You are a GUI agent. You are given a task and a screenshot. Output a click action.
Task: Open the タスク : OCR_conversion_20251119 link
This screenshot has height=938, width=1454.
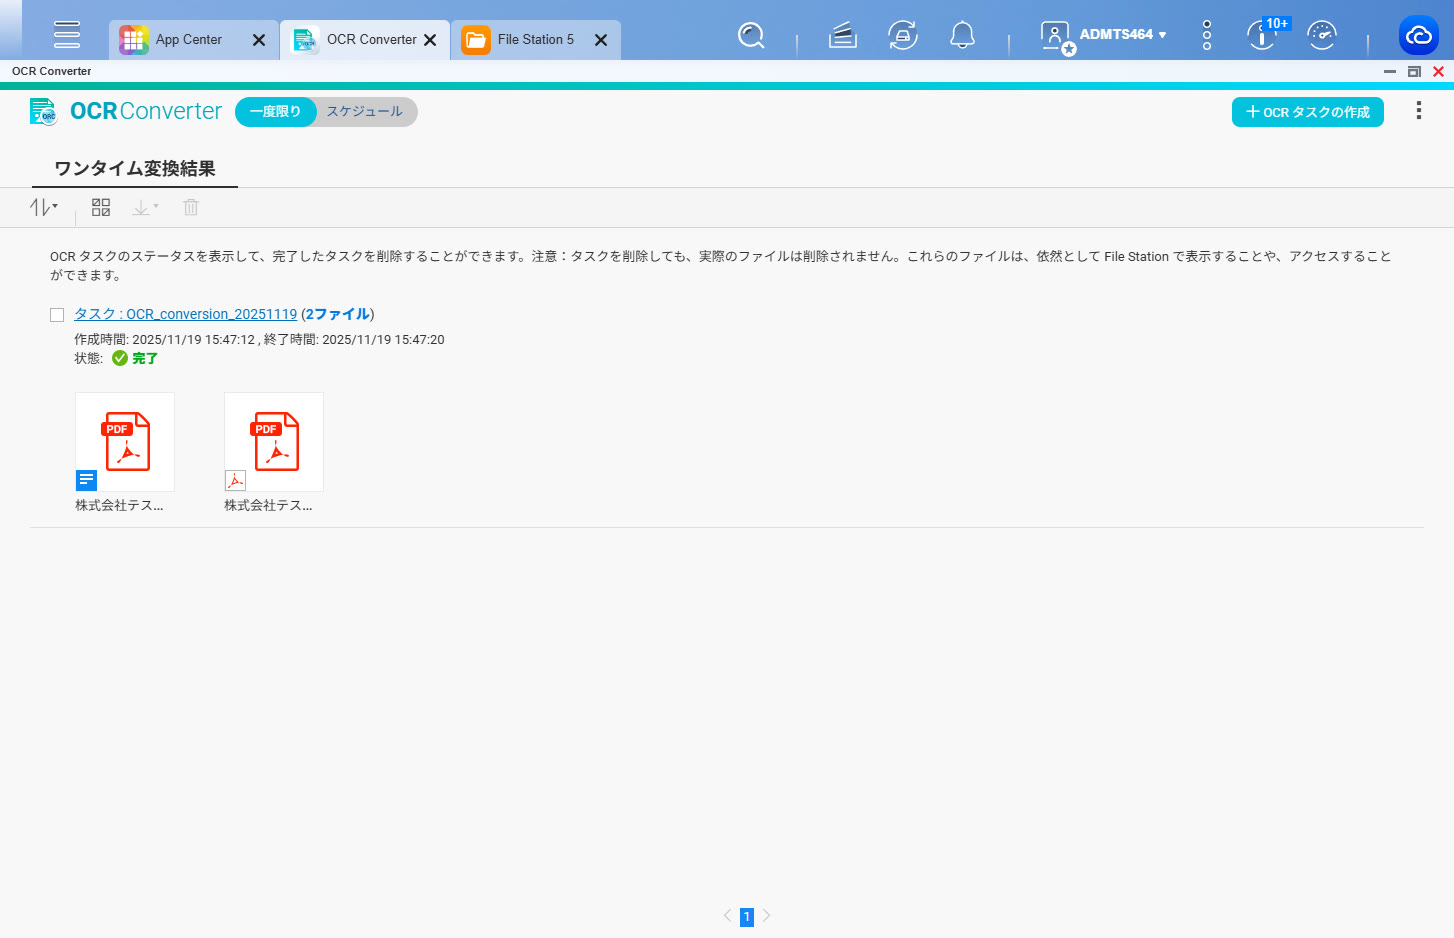[x=186, y=314]
